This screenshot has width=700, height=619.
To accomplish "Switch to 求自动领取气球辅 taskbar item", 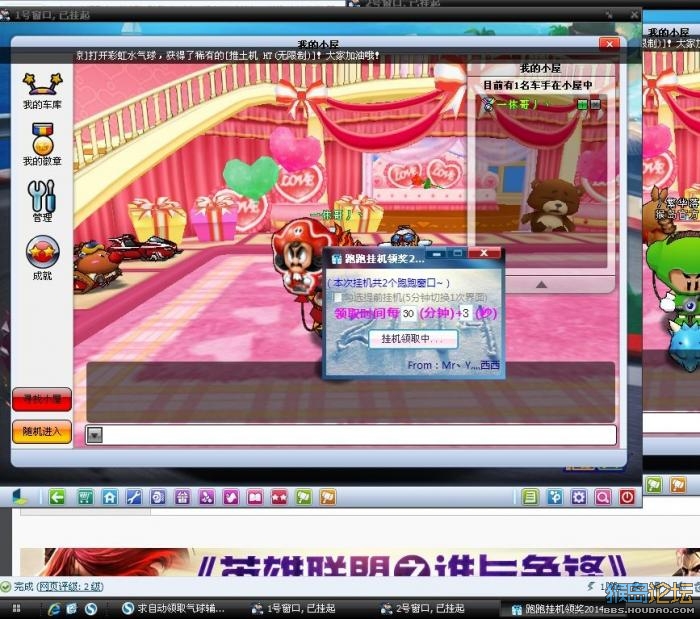I will tap(174, 608).
